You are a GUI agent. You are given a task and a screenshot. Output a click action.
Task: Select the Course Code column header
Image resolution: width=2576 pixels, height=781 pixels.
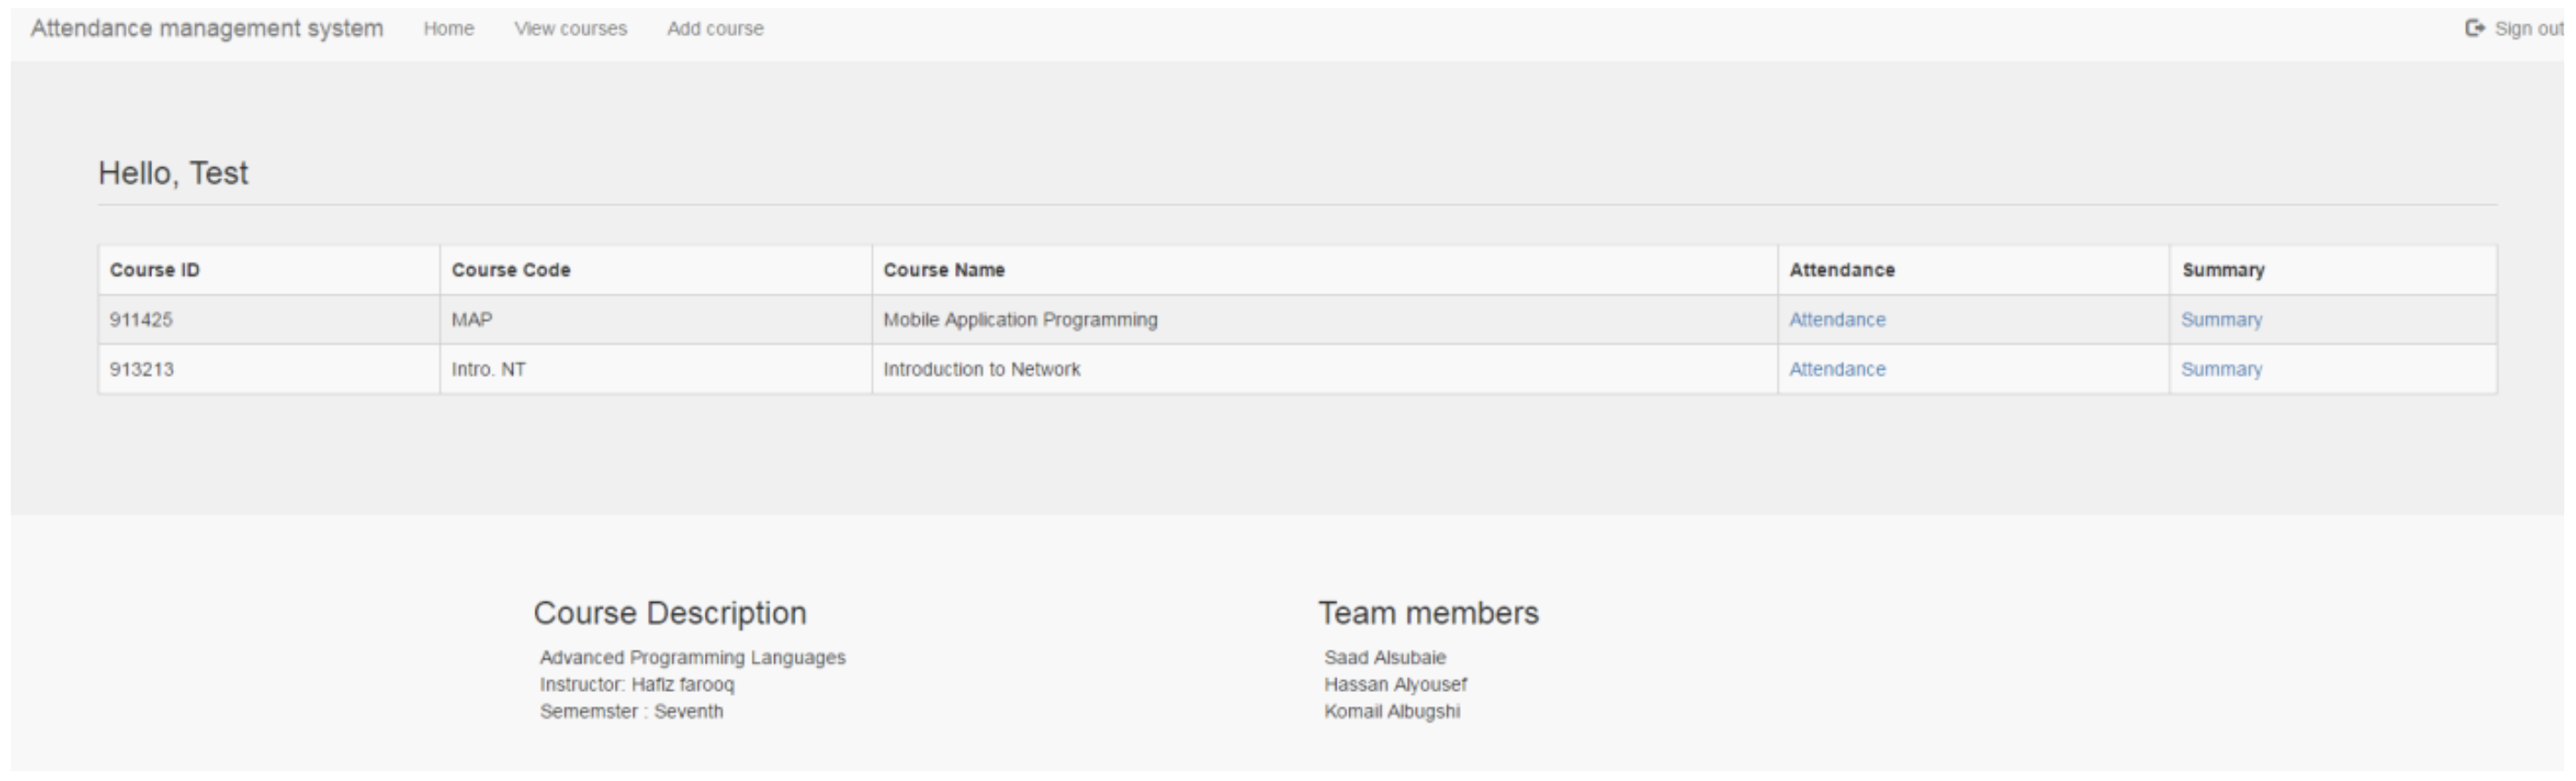[656, 270]
